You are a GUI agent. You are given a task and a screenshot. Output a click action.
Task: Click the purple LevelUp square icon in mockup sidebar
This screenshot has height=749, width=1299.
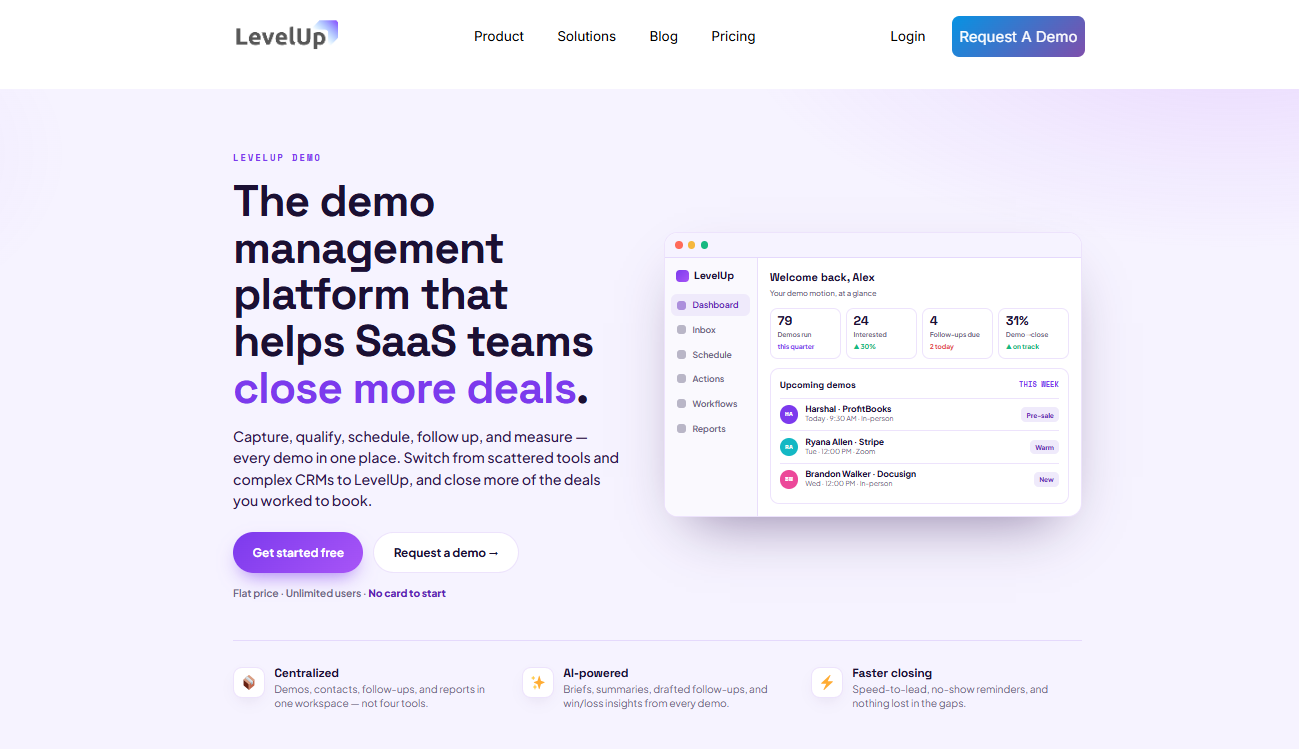[682, 276]
